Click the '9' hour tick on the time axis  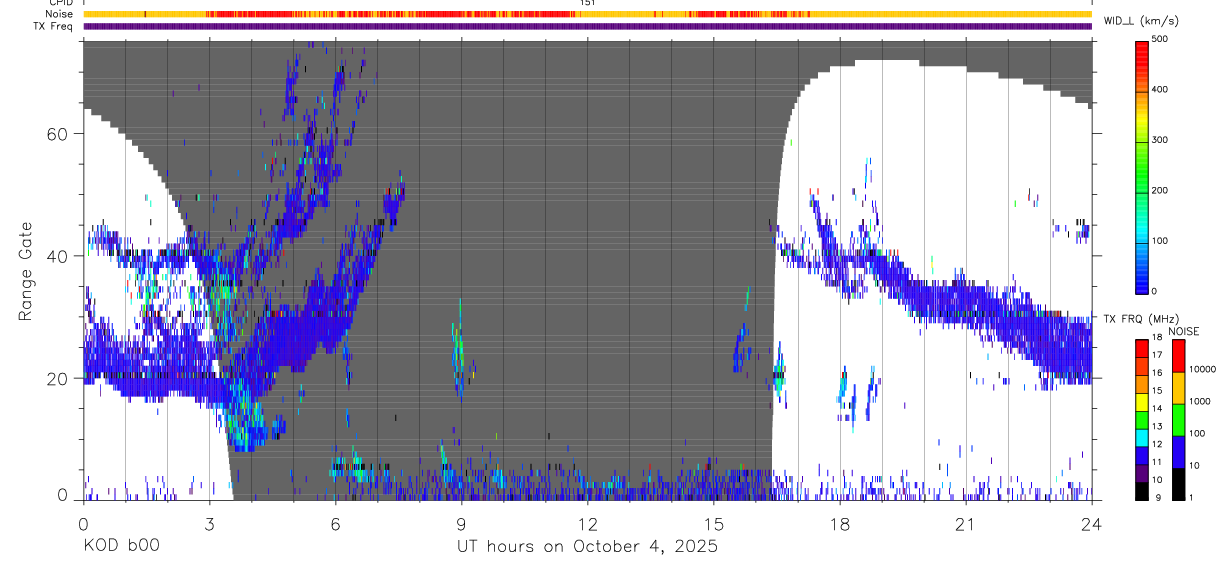(x=461, y=524)
